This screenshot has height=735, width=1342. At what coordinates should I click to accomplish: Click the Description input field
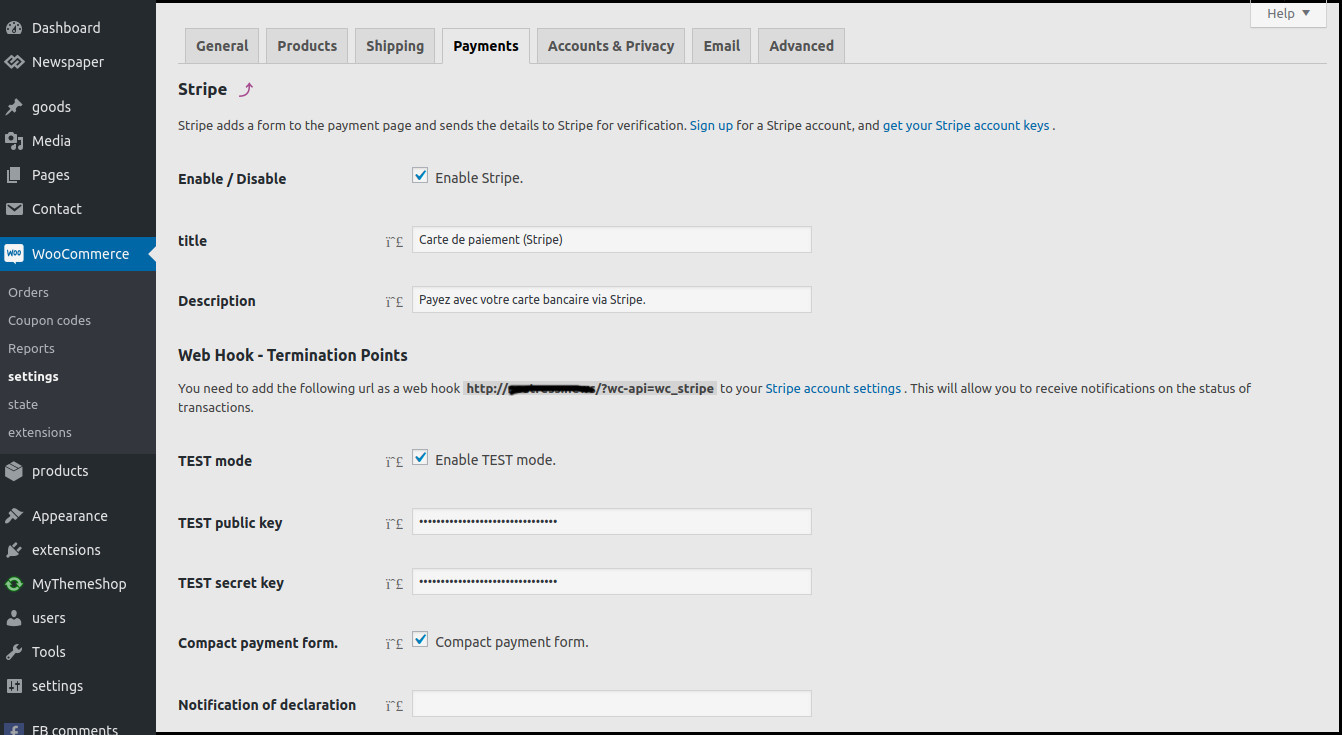[612, 299]
